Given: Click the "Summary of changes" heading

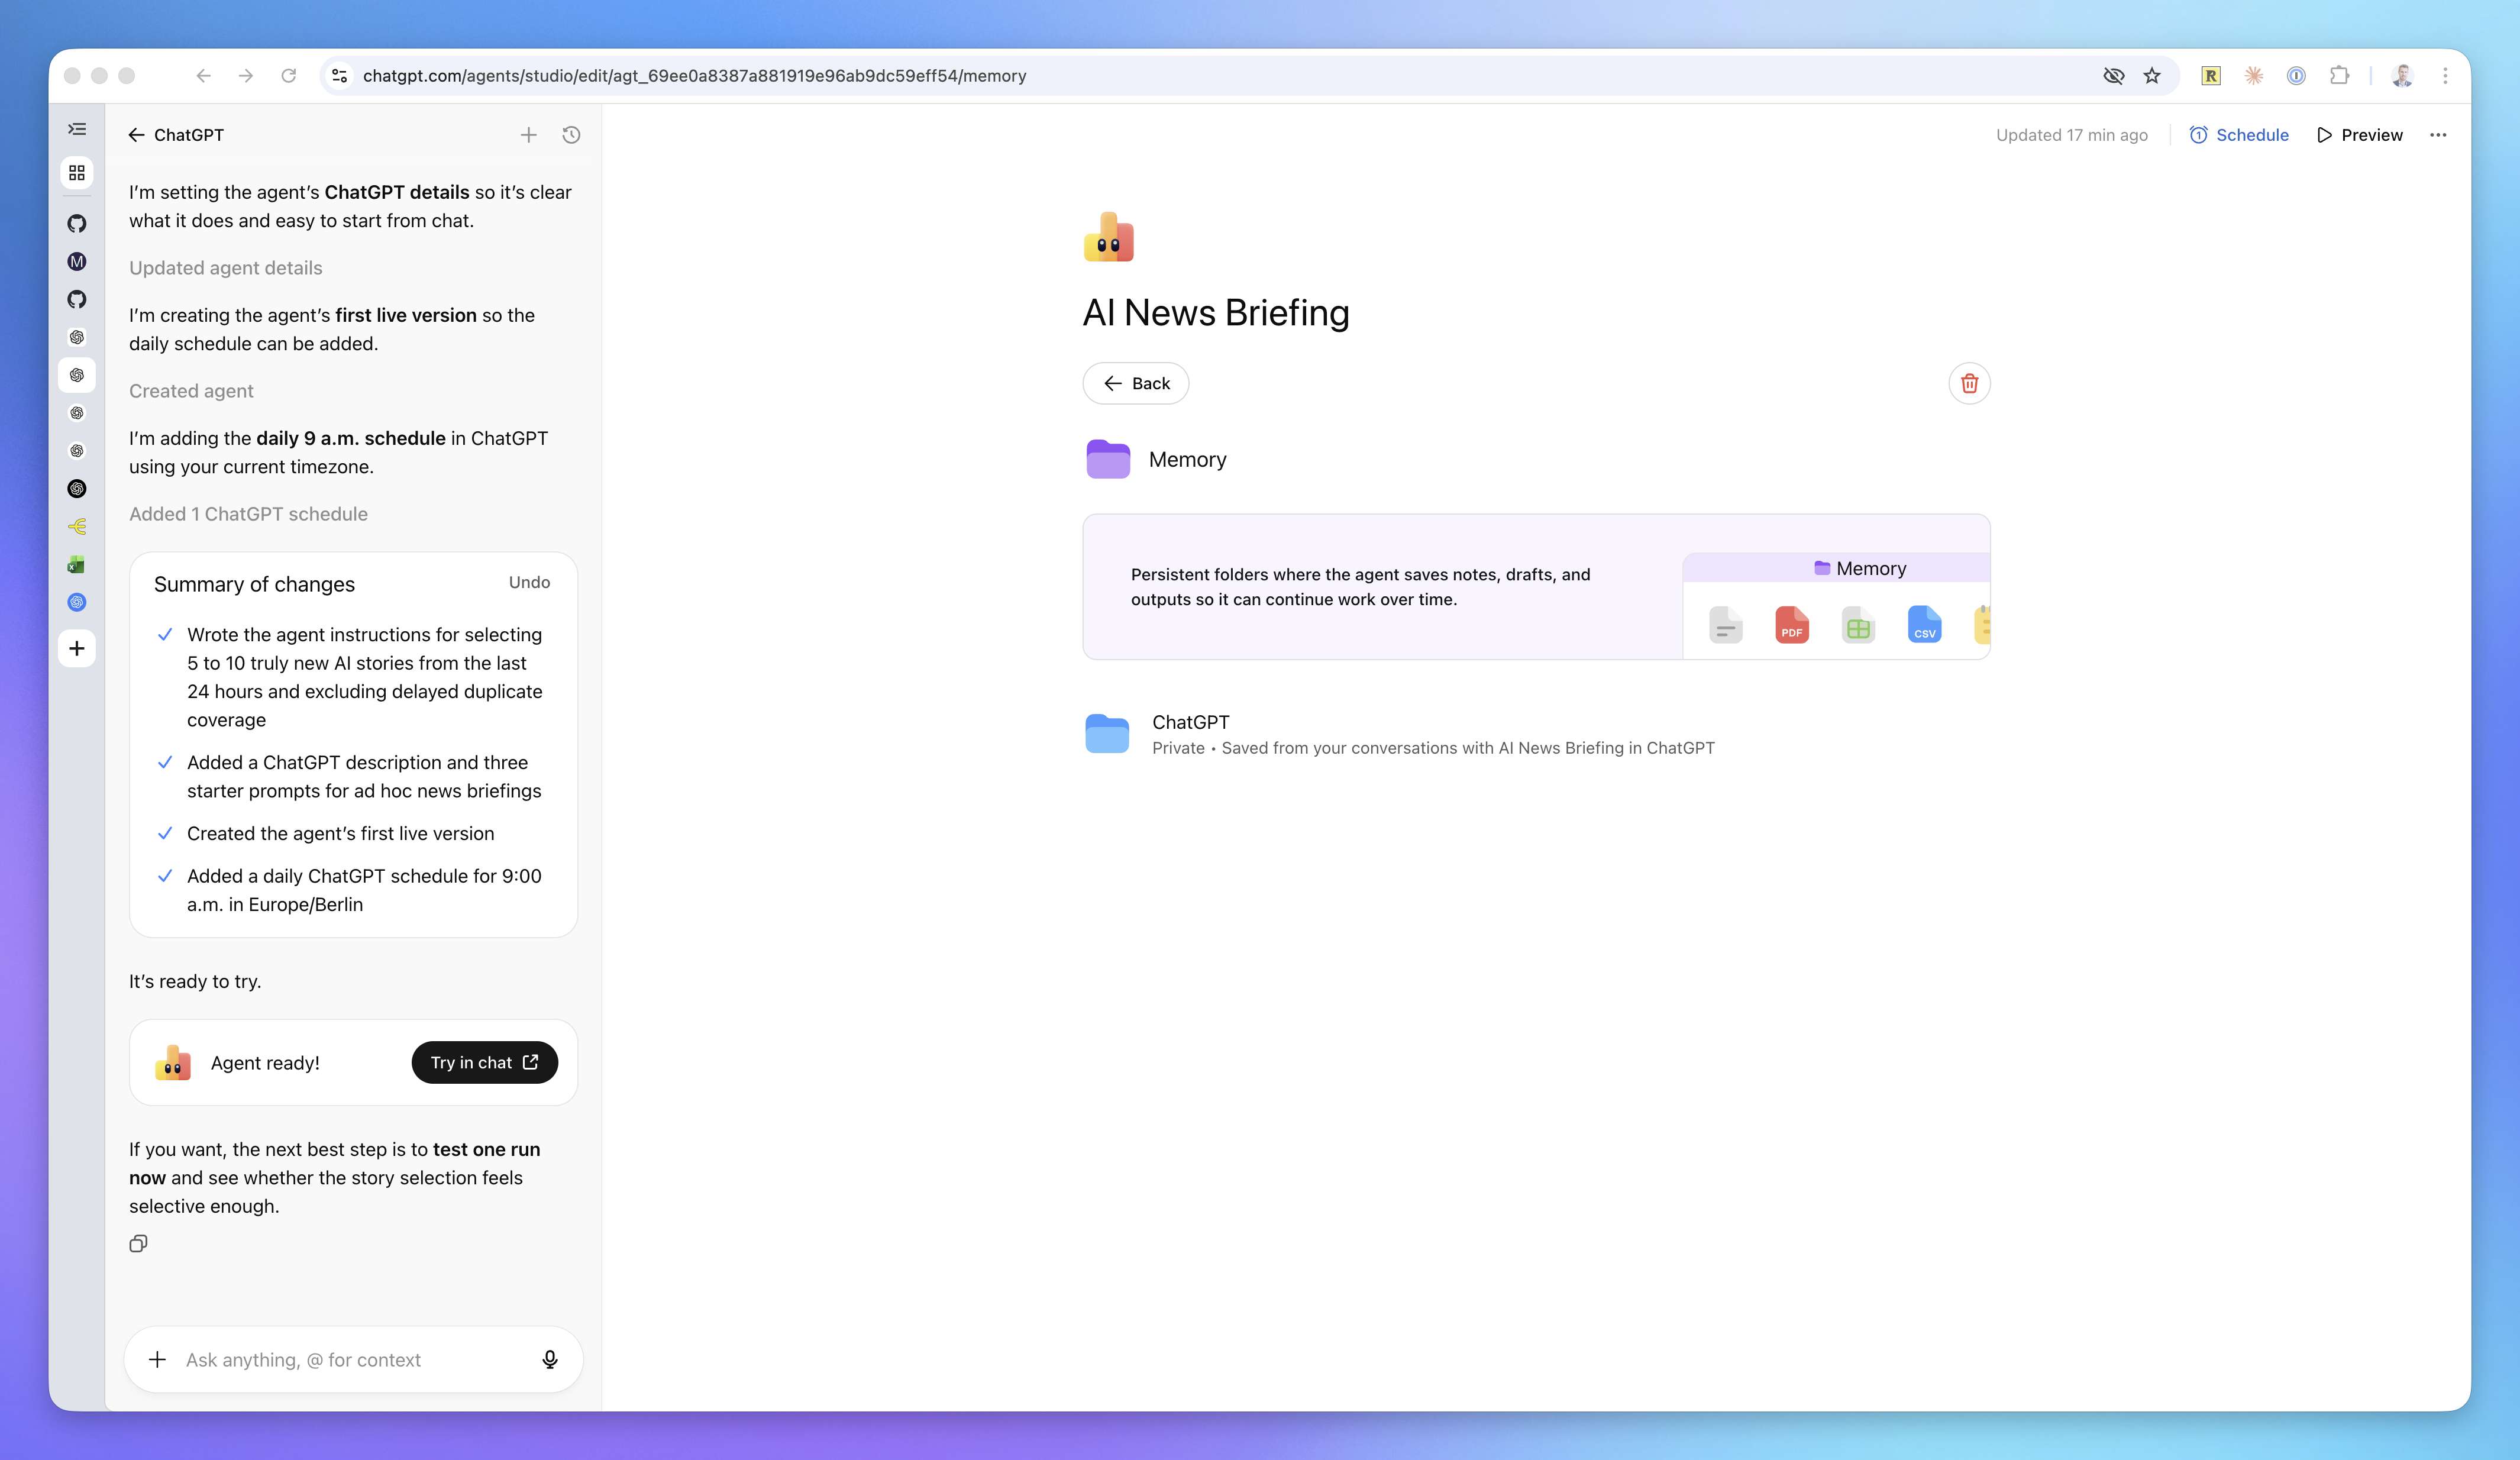Looking at the screenshot, I should (x=254, y=584).
